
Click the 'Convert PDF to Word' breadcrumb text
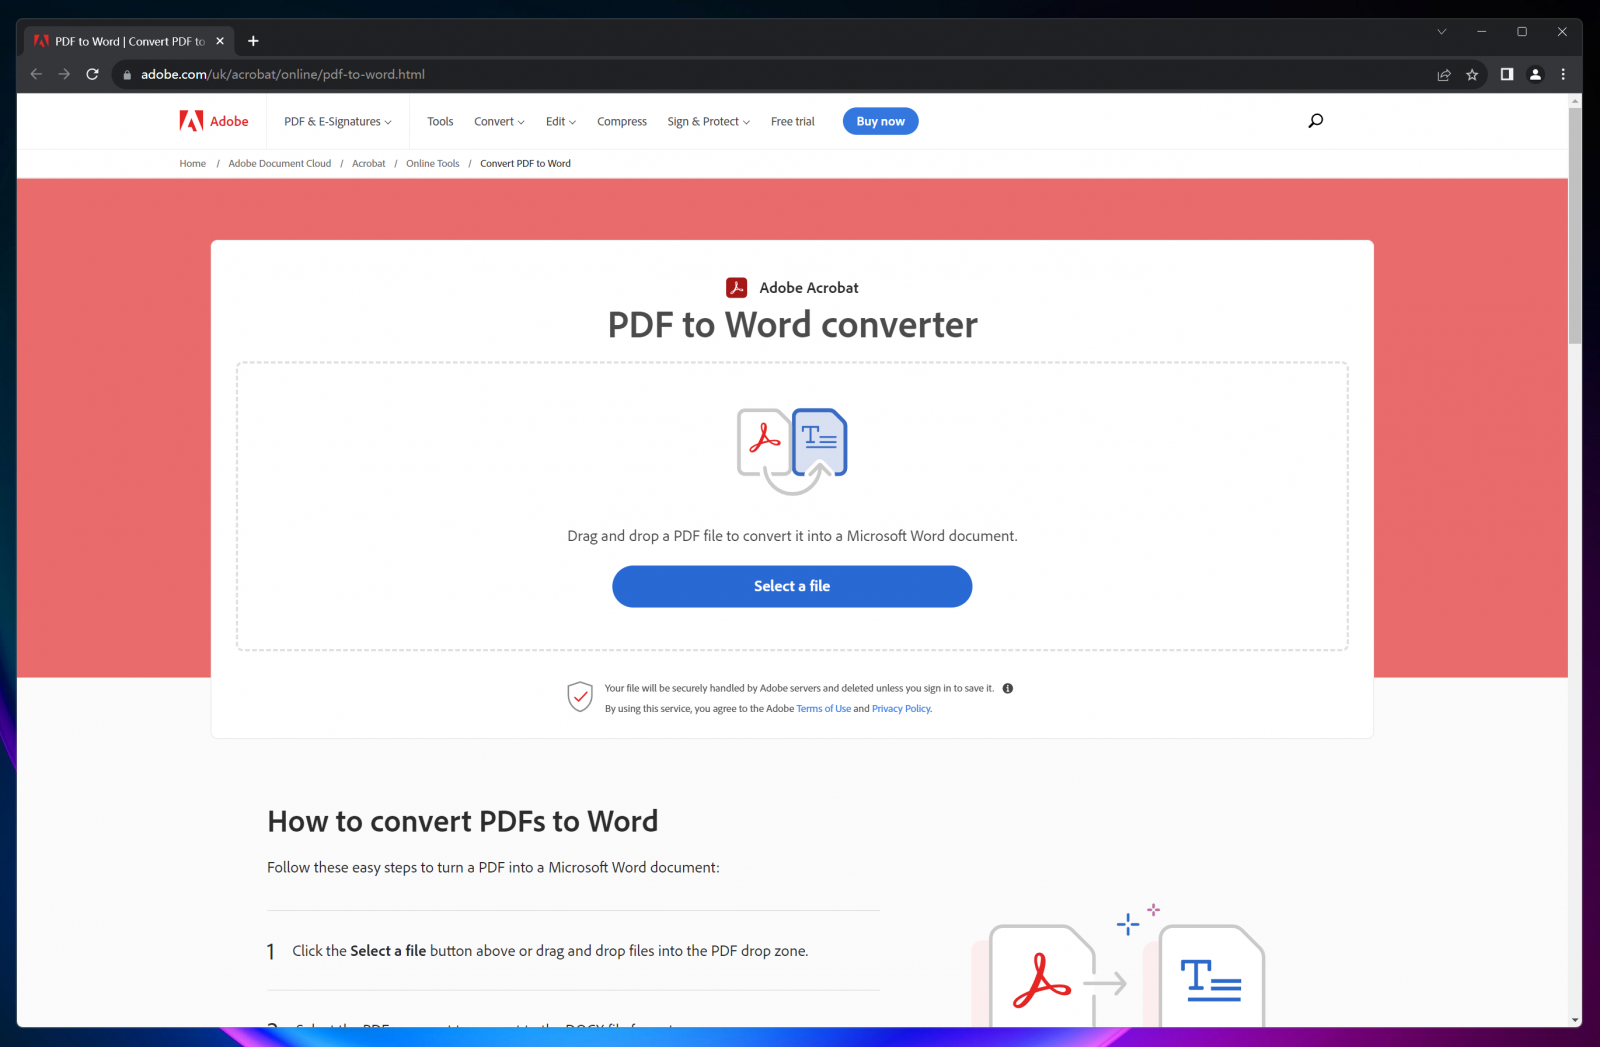point(525,164)
